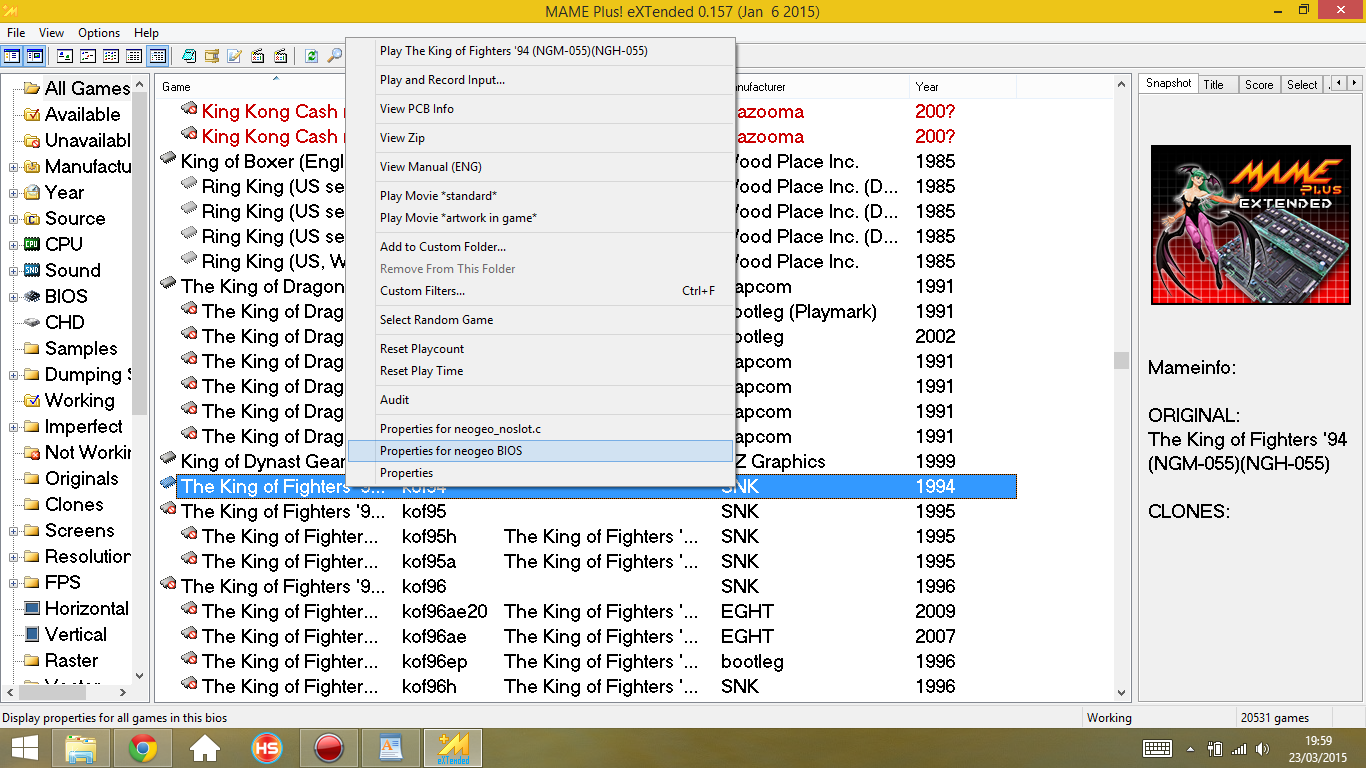
Task: Switch to the Snapshot tab
Action: (x=1168, y=84)
